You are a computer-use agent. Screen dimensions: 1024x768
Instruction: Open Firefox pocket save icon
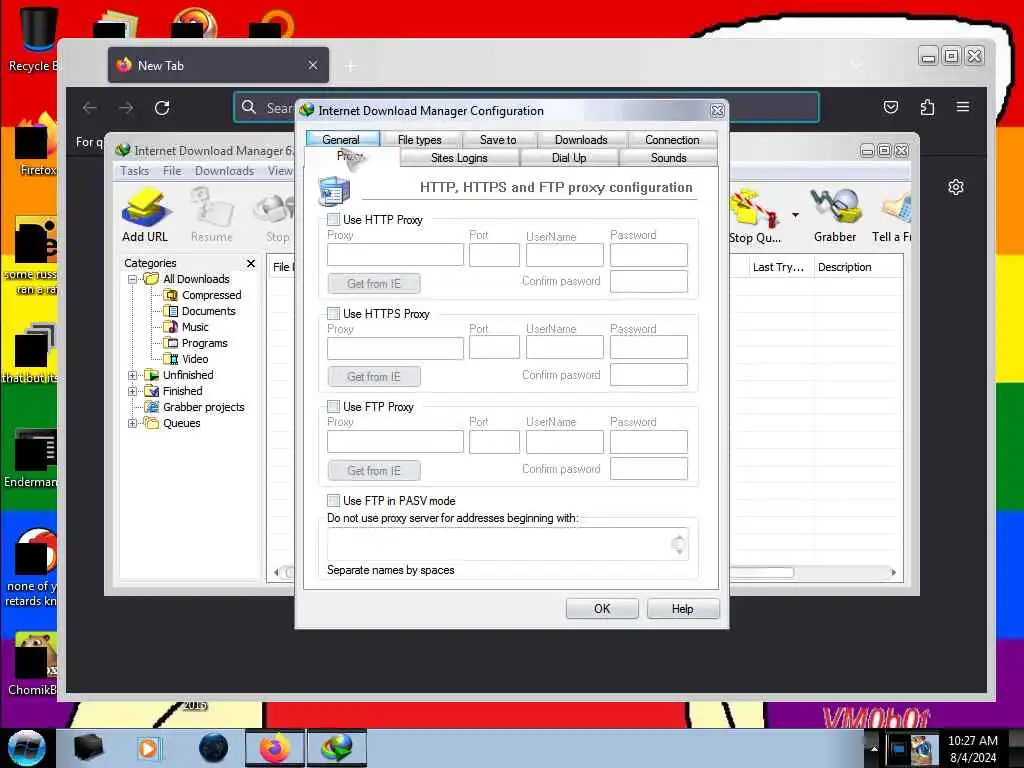click(x=891, y=107)
